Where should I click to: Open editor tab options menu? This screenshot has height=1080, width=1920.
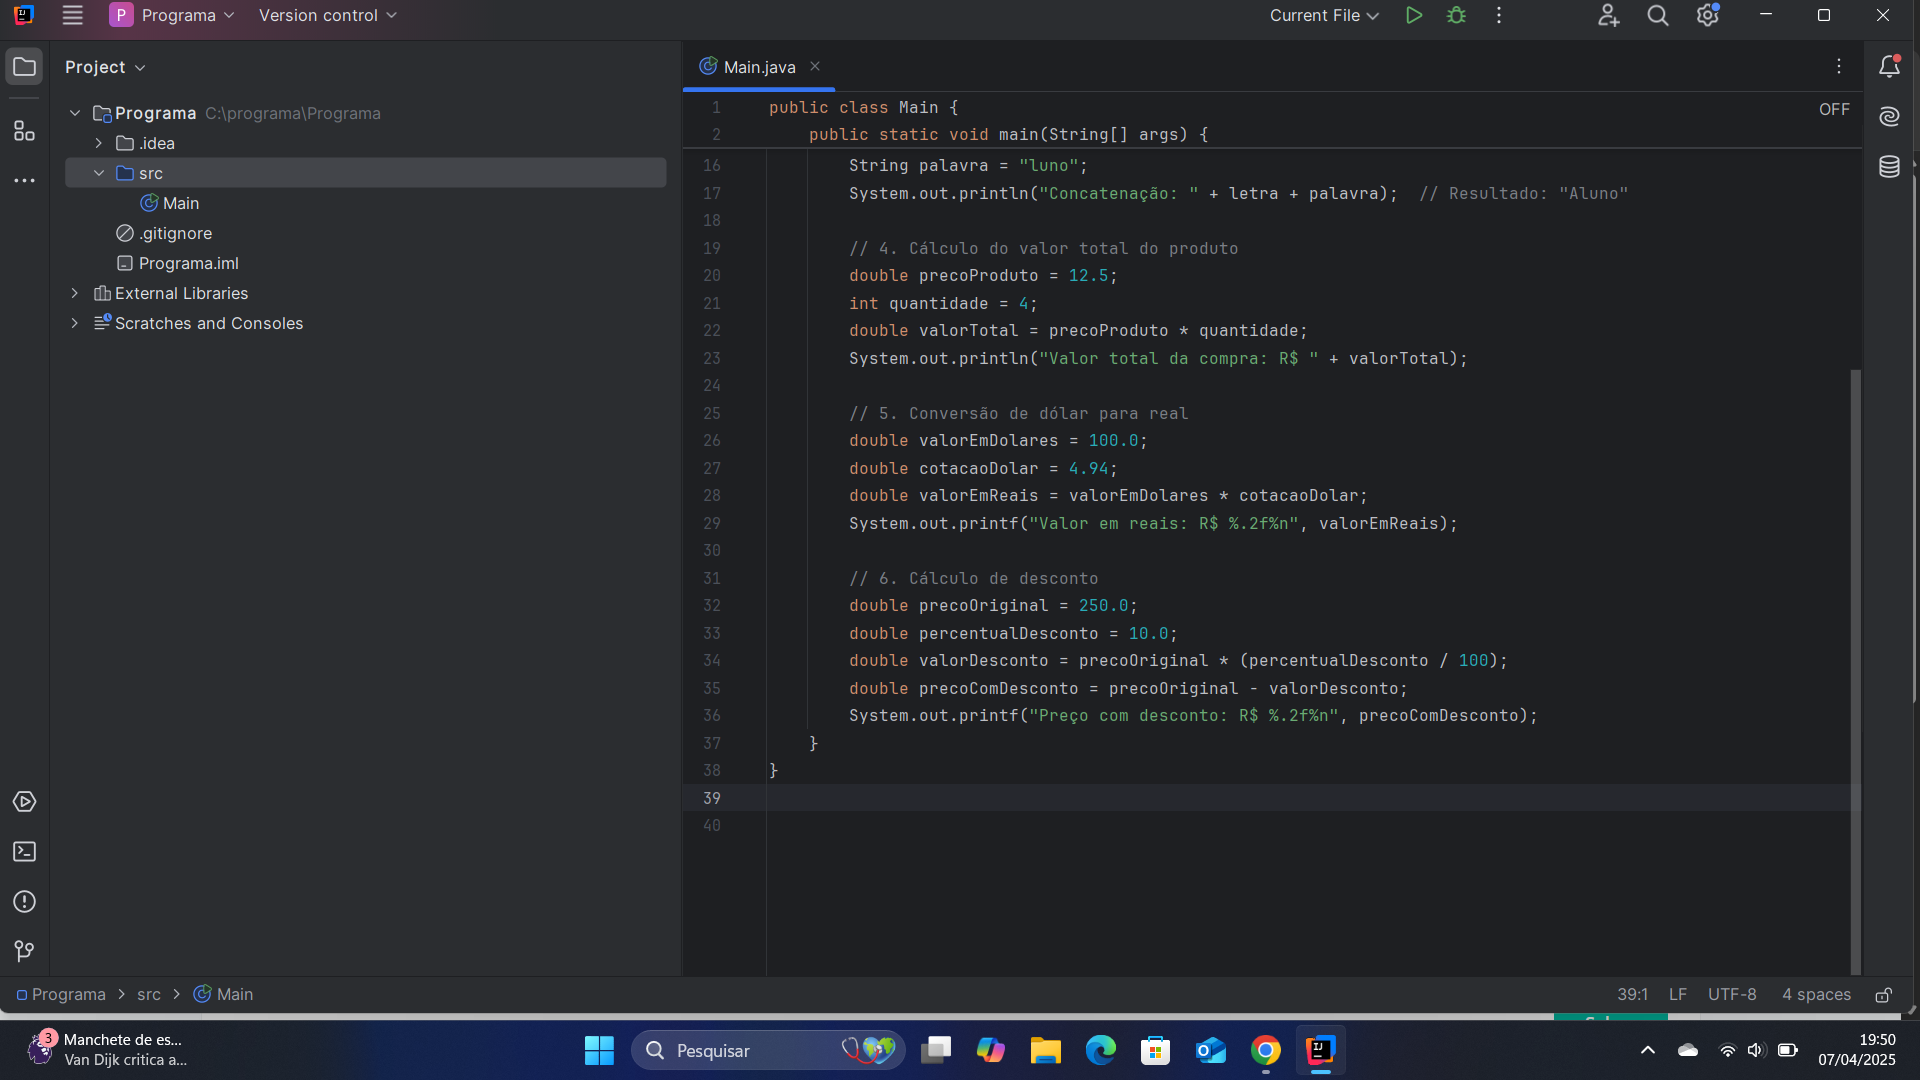click(x=1838, y=66)
